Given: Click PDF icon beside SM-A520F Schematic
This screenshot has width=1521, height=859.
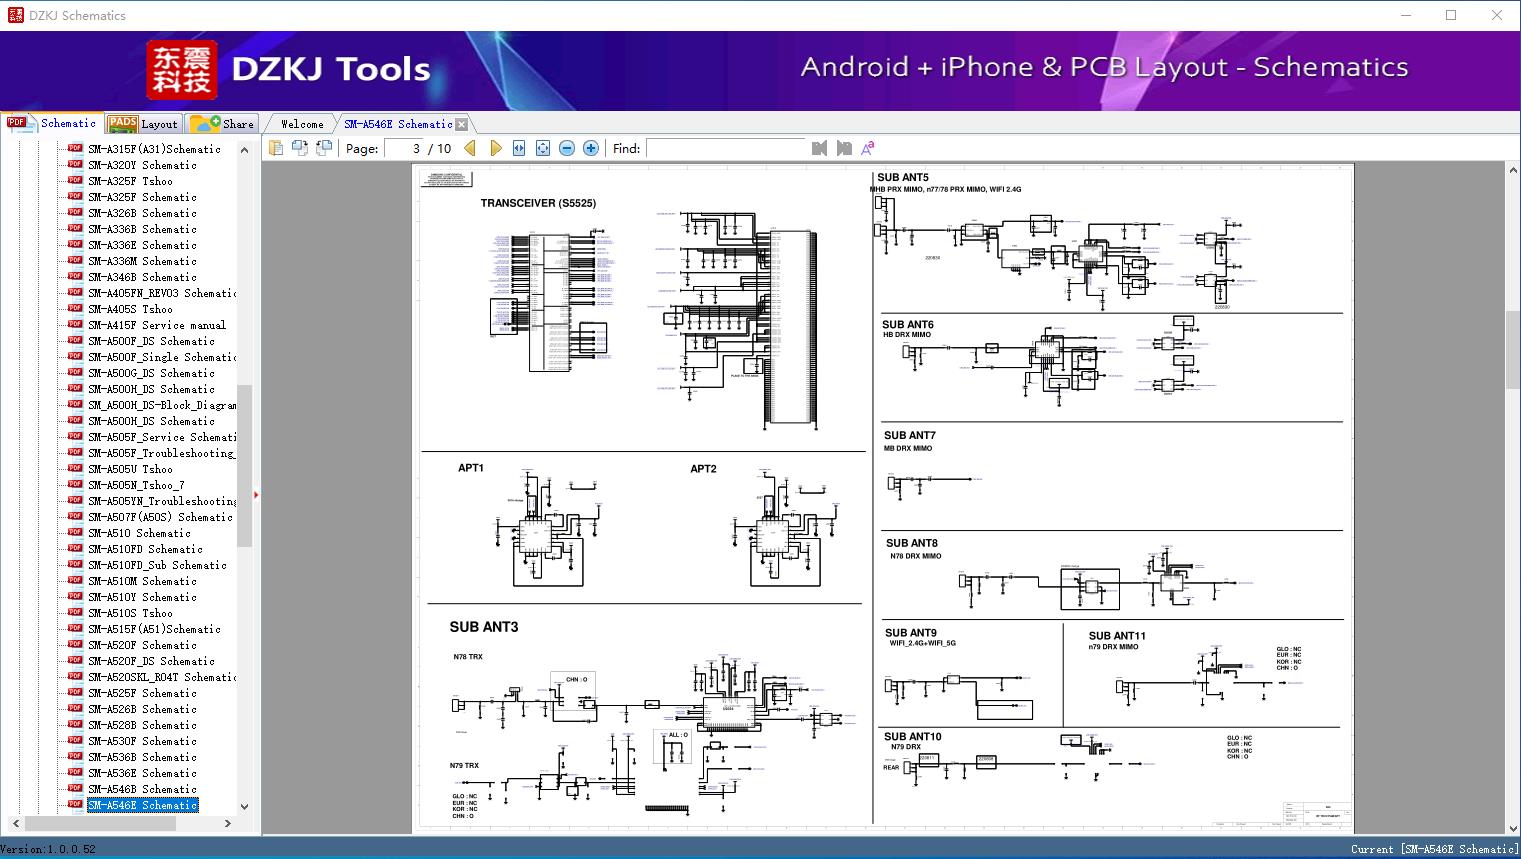Looking at the screenshot, I should pyautogui.click(x=75, y=644).
